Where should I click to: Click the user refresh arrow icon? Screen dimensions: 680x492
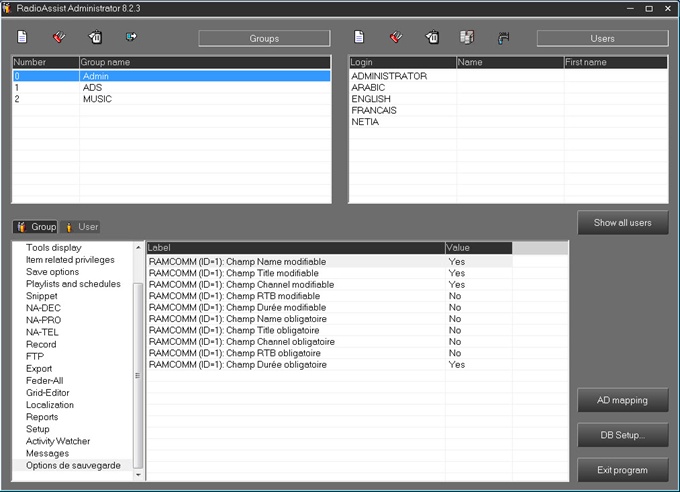pos(503,38)
